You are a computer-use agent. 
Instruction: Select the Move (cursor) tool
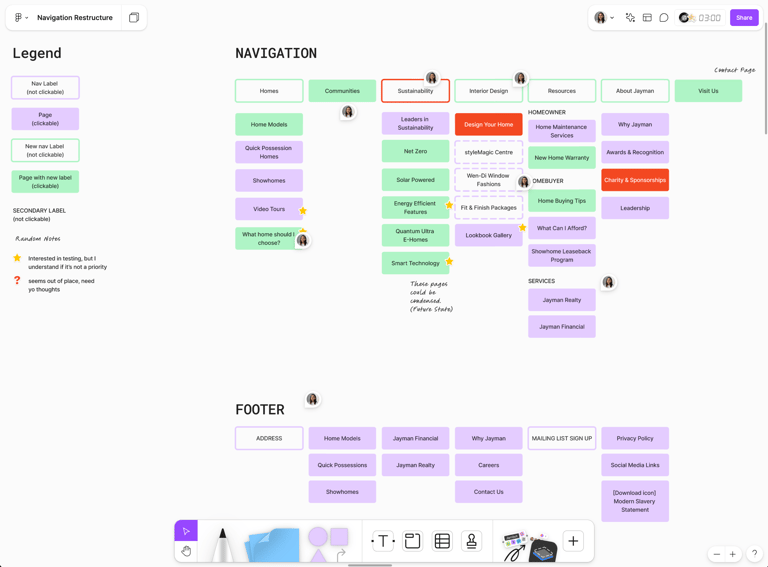click(186, 531)
